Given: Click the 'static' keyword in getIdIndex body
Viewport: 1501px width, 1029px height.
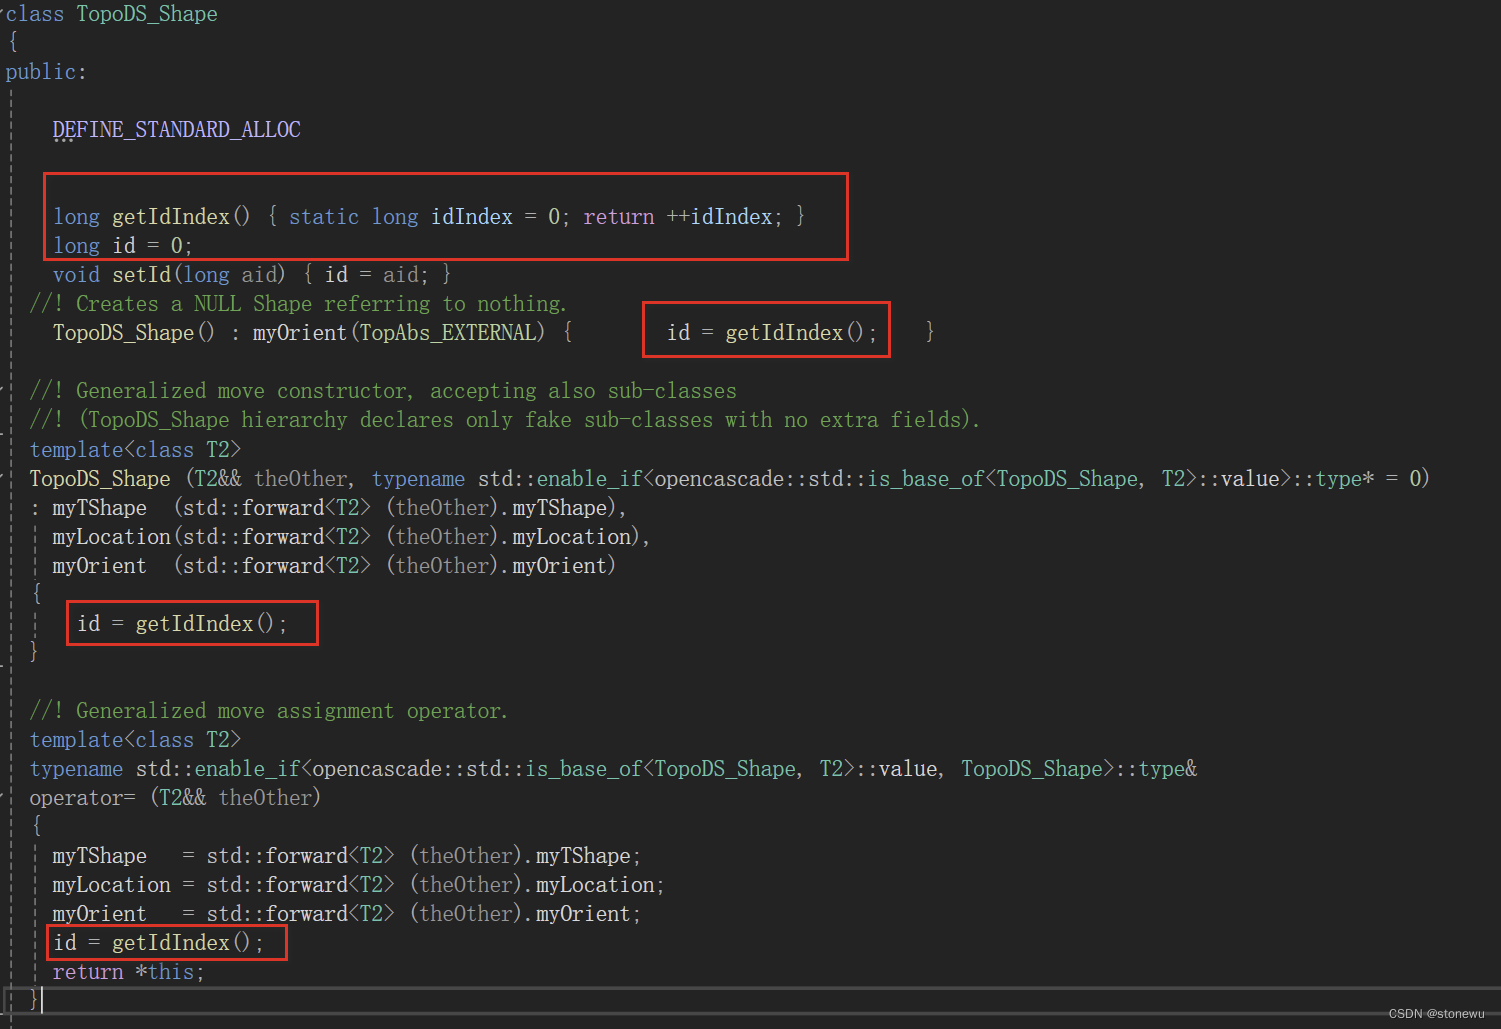Looking at the screenshot, I should coord(324,217).
